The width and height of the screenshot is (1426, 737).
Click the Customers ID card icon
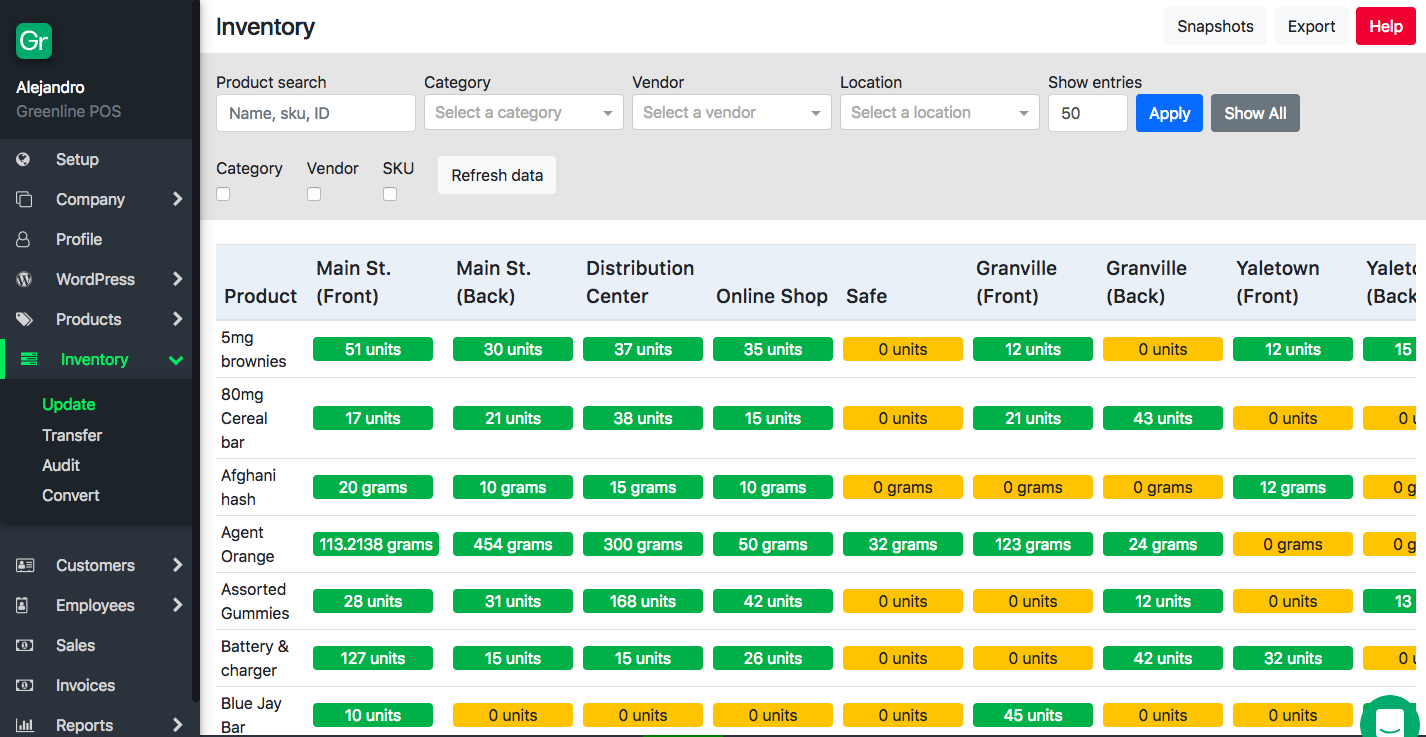coord(25,565)
